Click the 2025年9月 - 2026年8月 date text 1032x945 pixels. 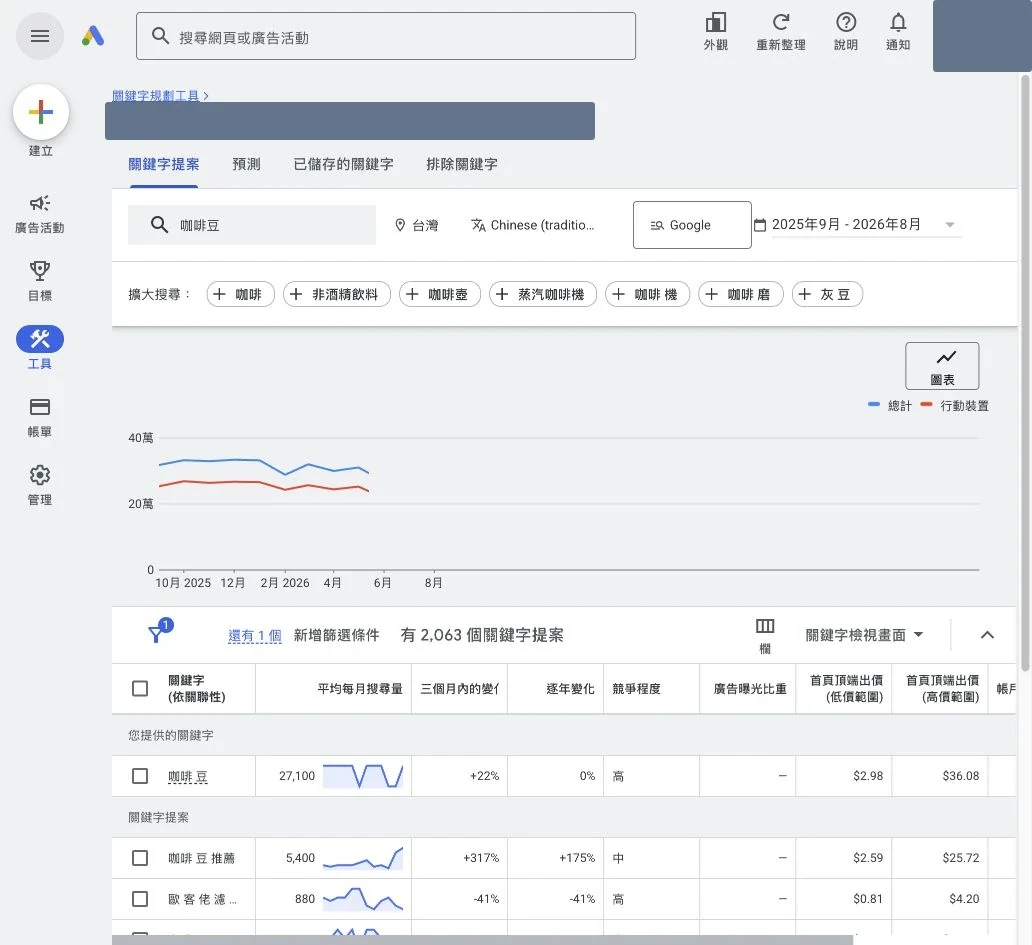tap(846, 224)
